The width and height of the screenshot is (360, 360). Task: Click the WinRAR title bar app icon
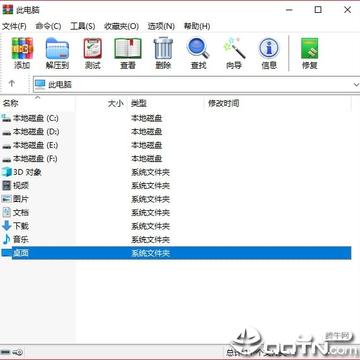tap(7, 10)
